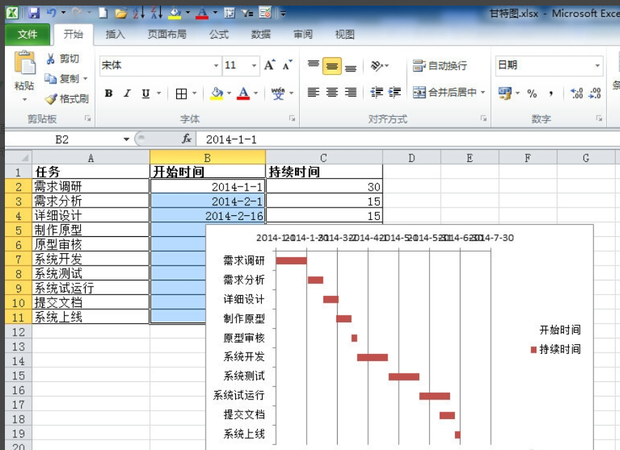Click 合并后居中 merge and center button
Image resolution: width=620 pixels, height=450 pixels.
445,93
